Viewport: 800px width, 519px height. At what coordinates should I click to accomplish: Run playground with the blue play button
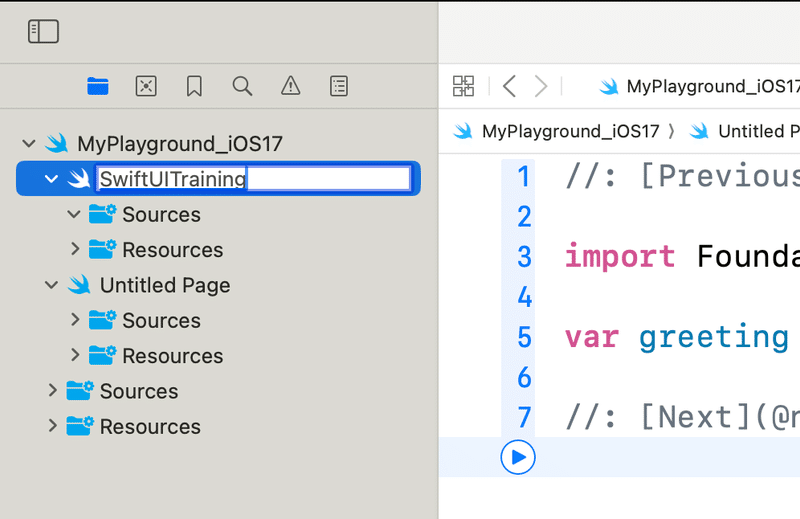click(x=518, y=457)
